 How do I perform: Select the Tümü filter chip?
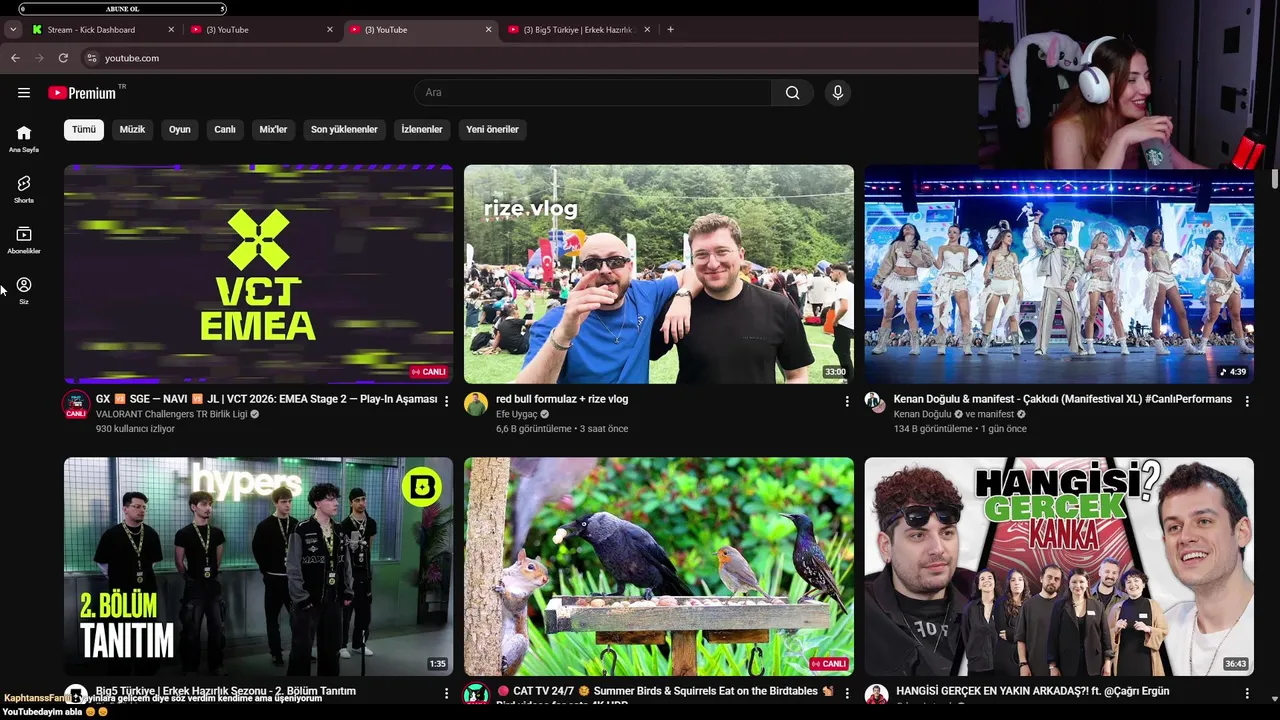click(84, 129)
